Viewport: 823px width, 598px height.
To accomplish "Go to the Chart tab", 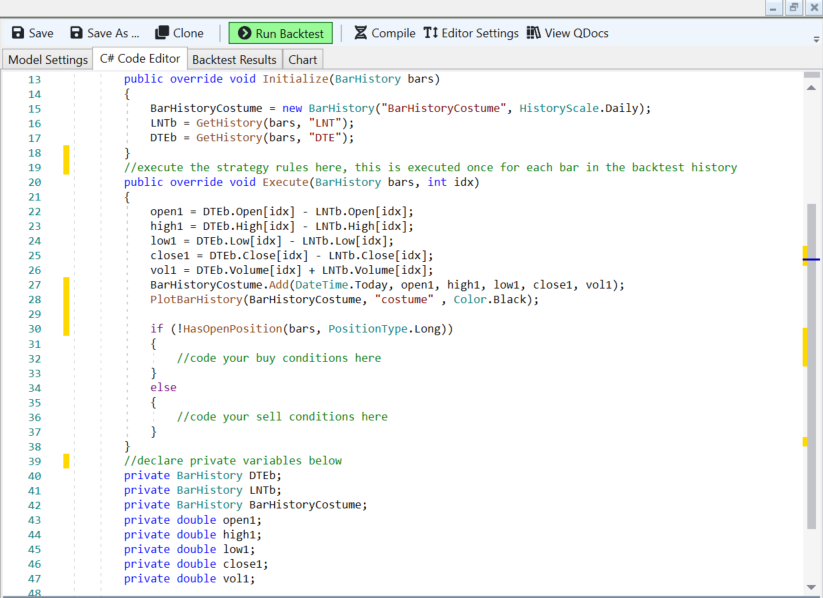I will click(303, 60).
